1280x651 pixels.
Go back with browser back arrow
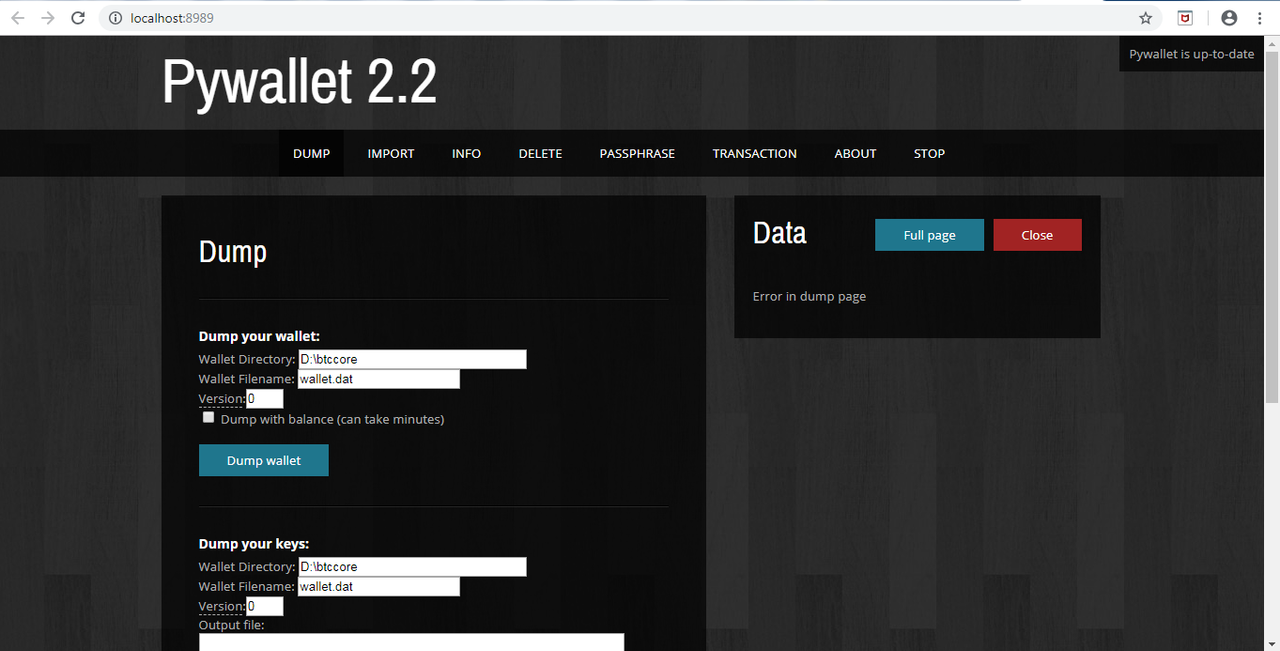pos(17,18)
